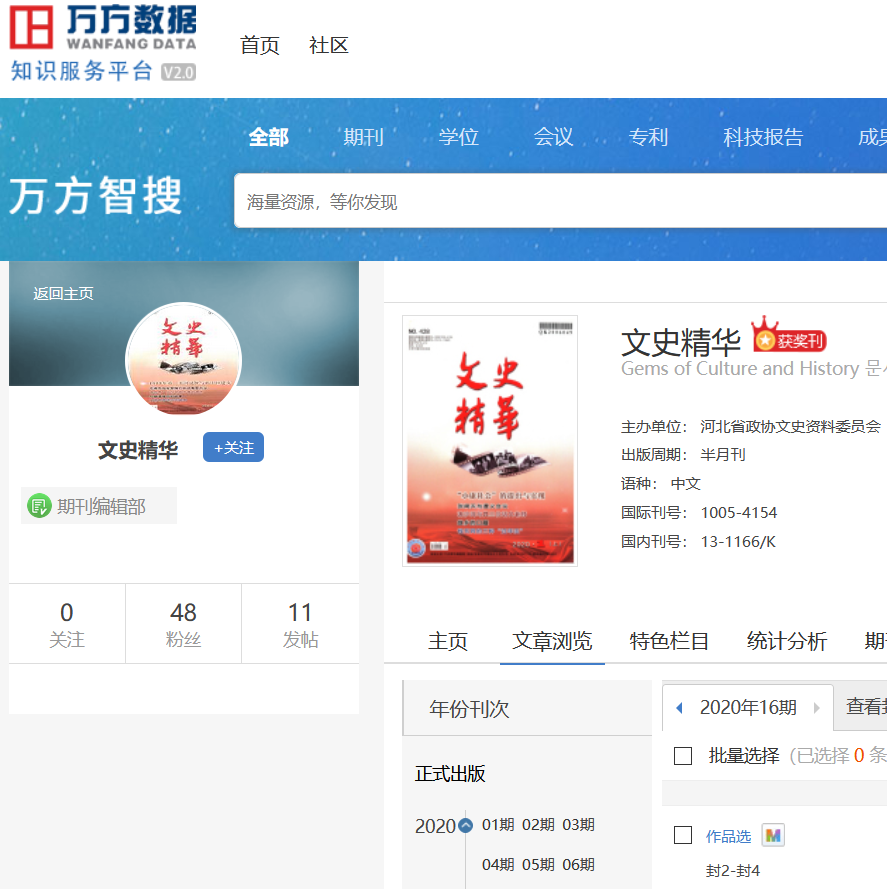The width and height of the screenshot is (887, 889).
Task: Follow the journal with +关注 button
Action: pos(233,447)
